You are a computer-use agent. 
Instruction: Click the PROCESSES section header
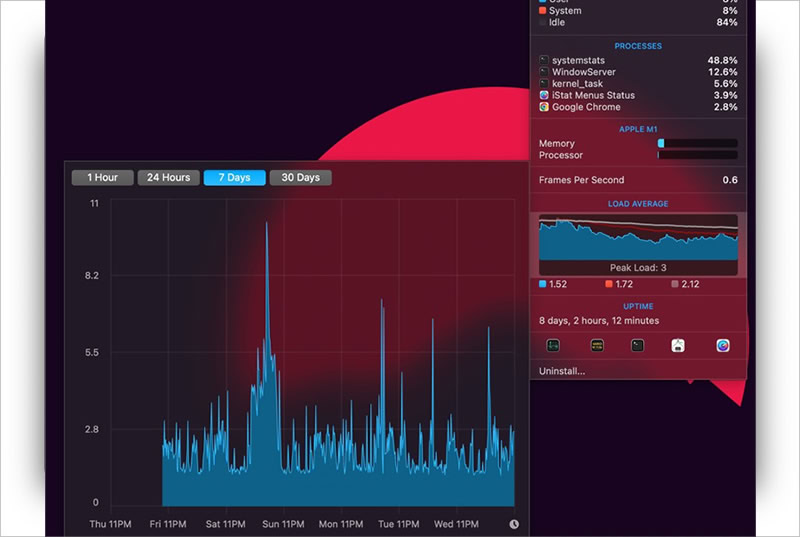click(638, 46)
